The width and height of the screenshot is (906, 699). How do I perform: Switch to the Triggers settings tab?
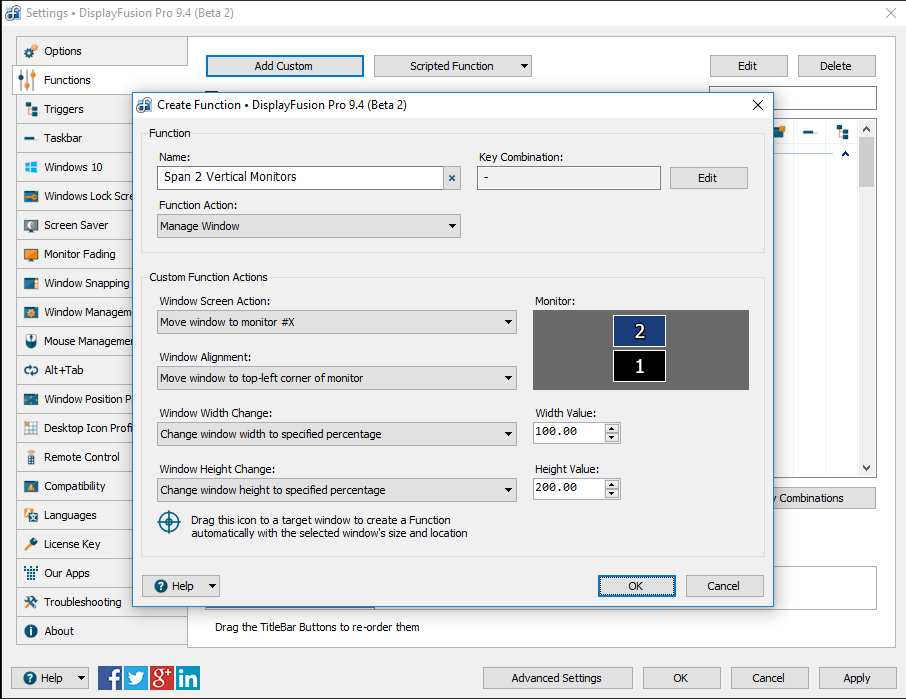tap(64, 109)
